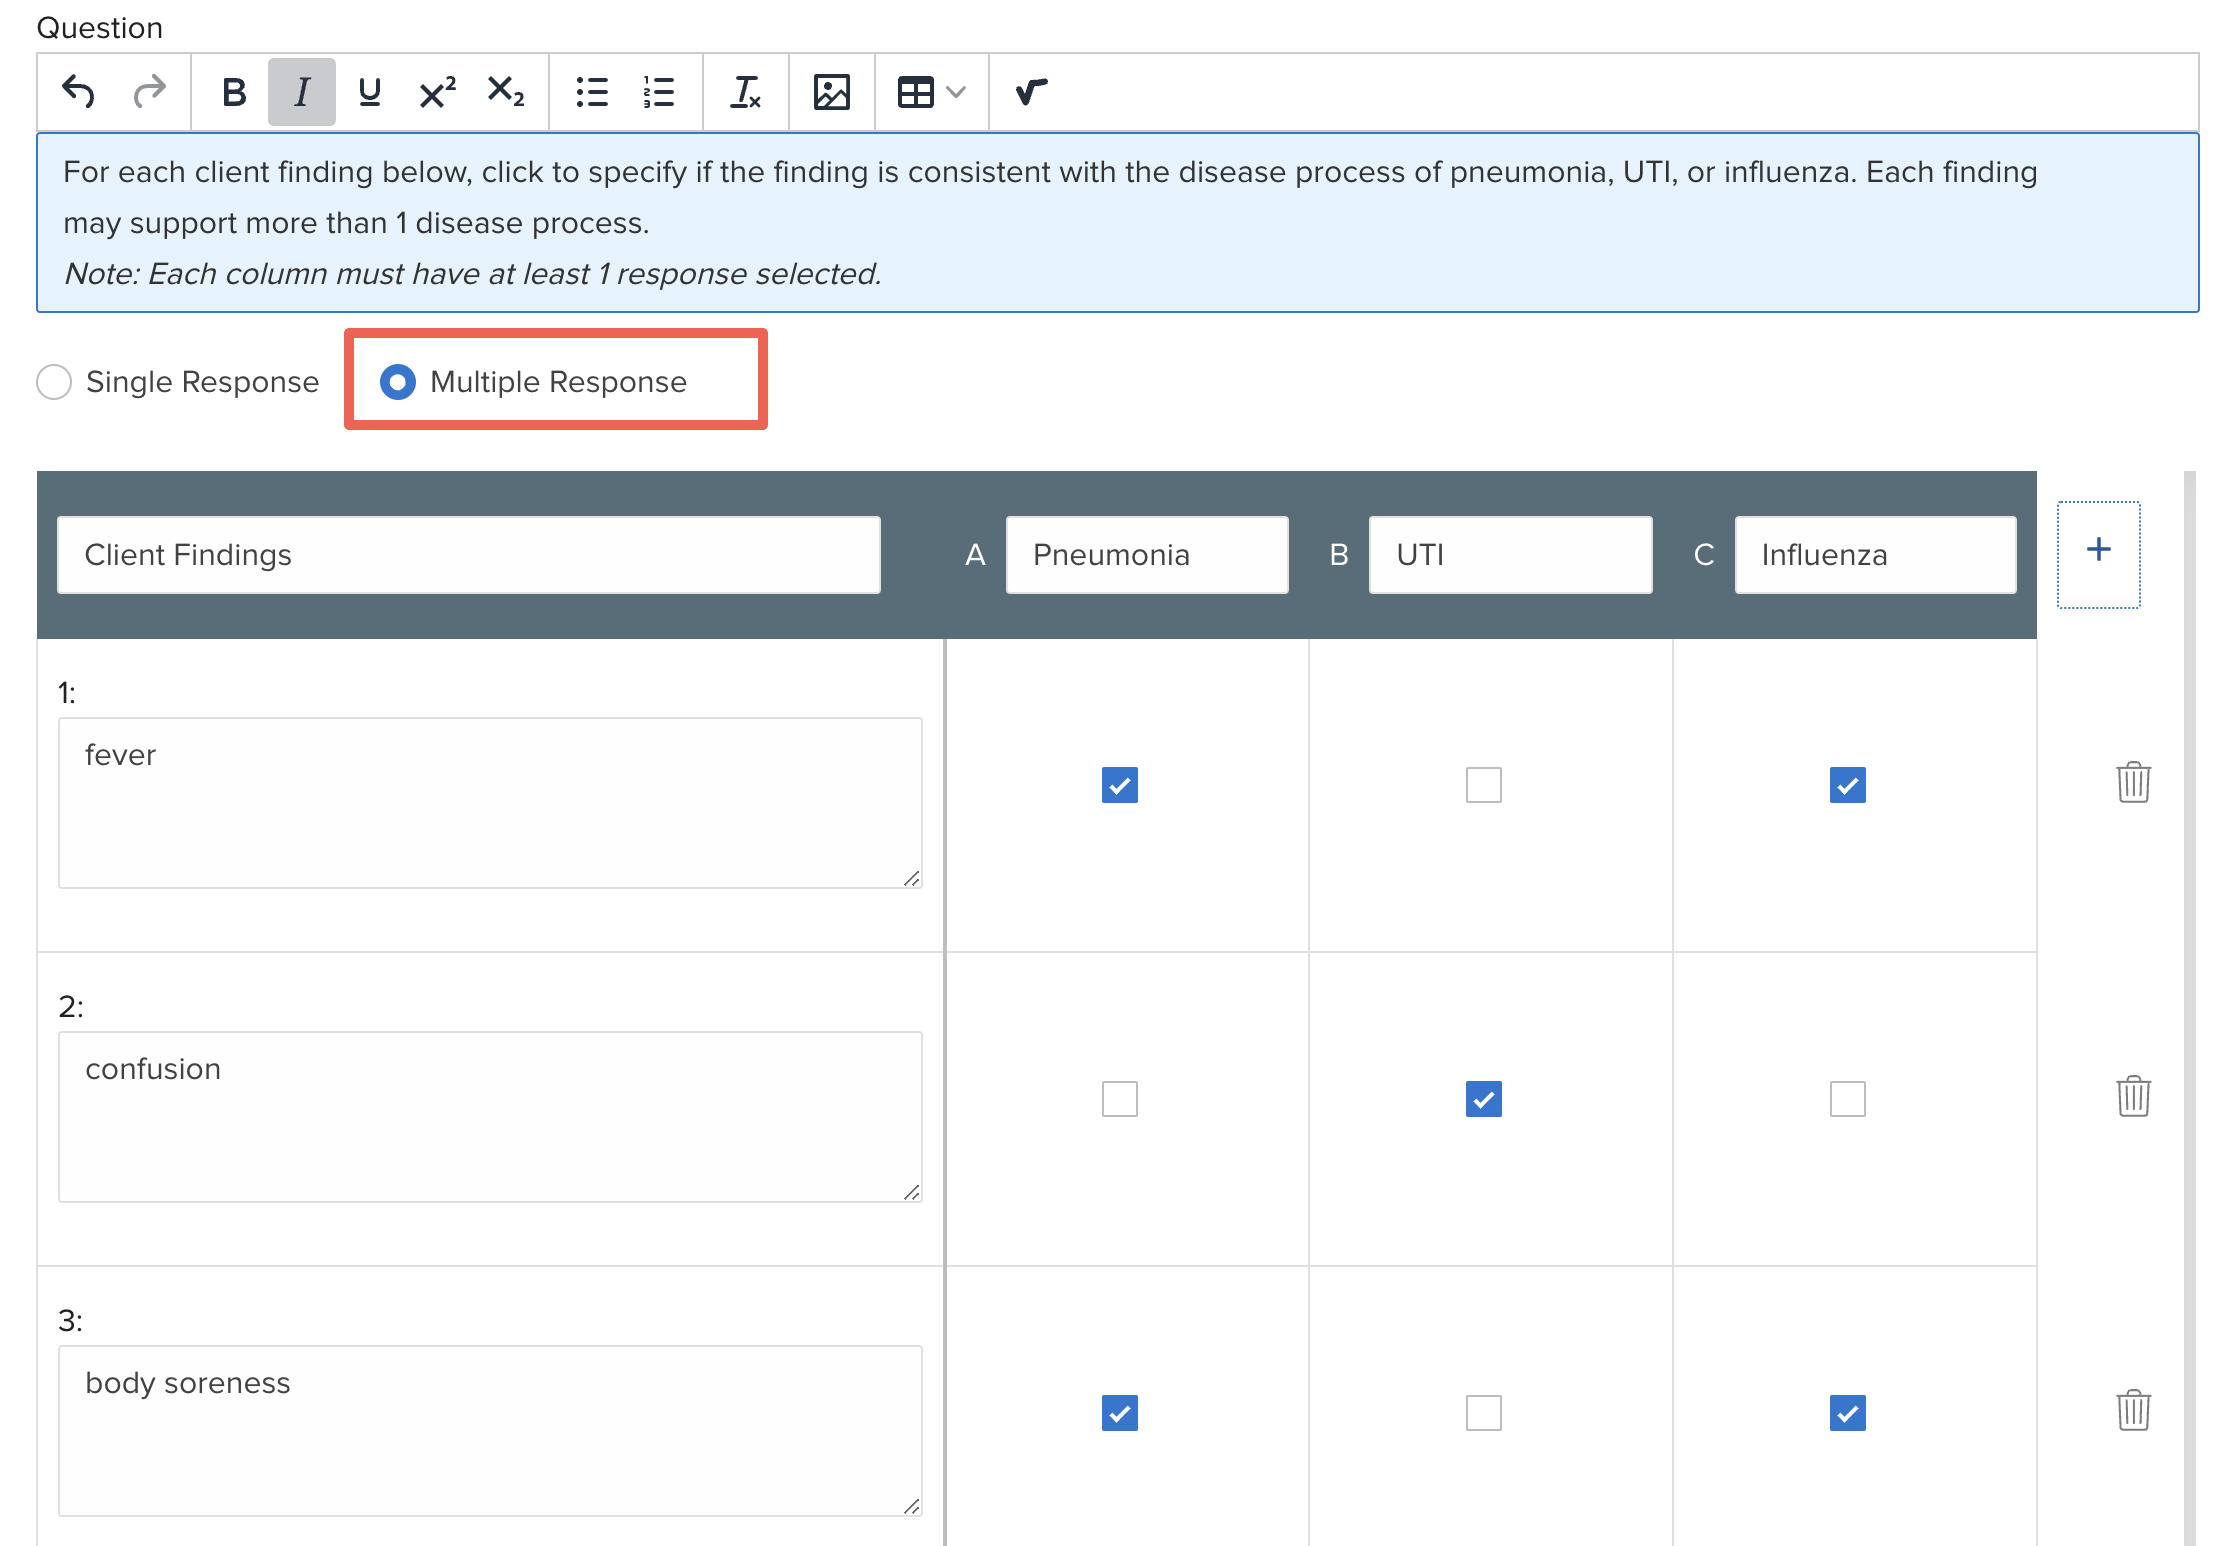Apply superscript formatting
Image resolution: width=2218 pixels, height=1546 pixels.
click(x=435, y=91)
